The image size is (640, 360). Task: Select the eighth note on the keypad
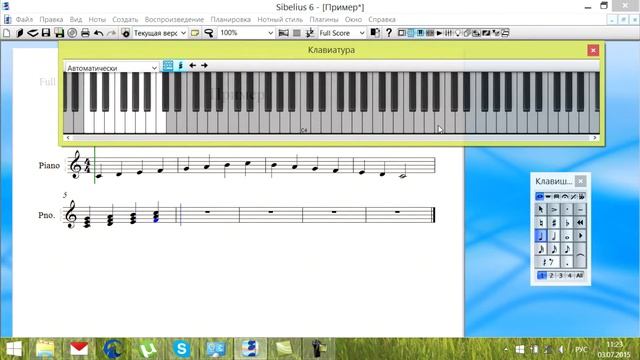567,249
